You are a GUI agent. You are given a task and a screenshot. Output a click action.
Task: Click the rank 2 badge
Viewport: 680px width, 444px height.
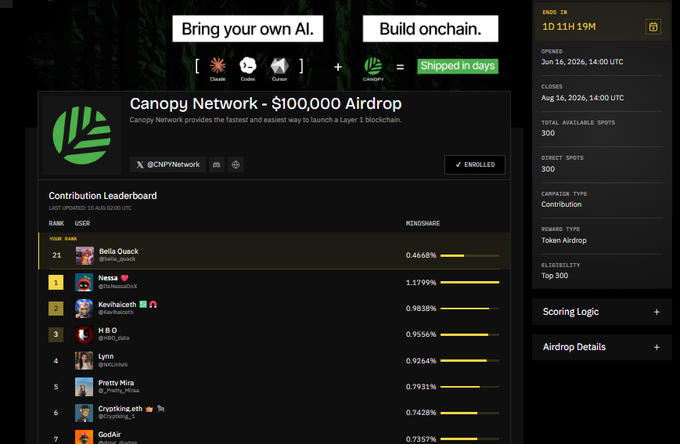coord(56,308)
